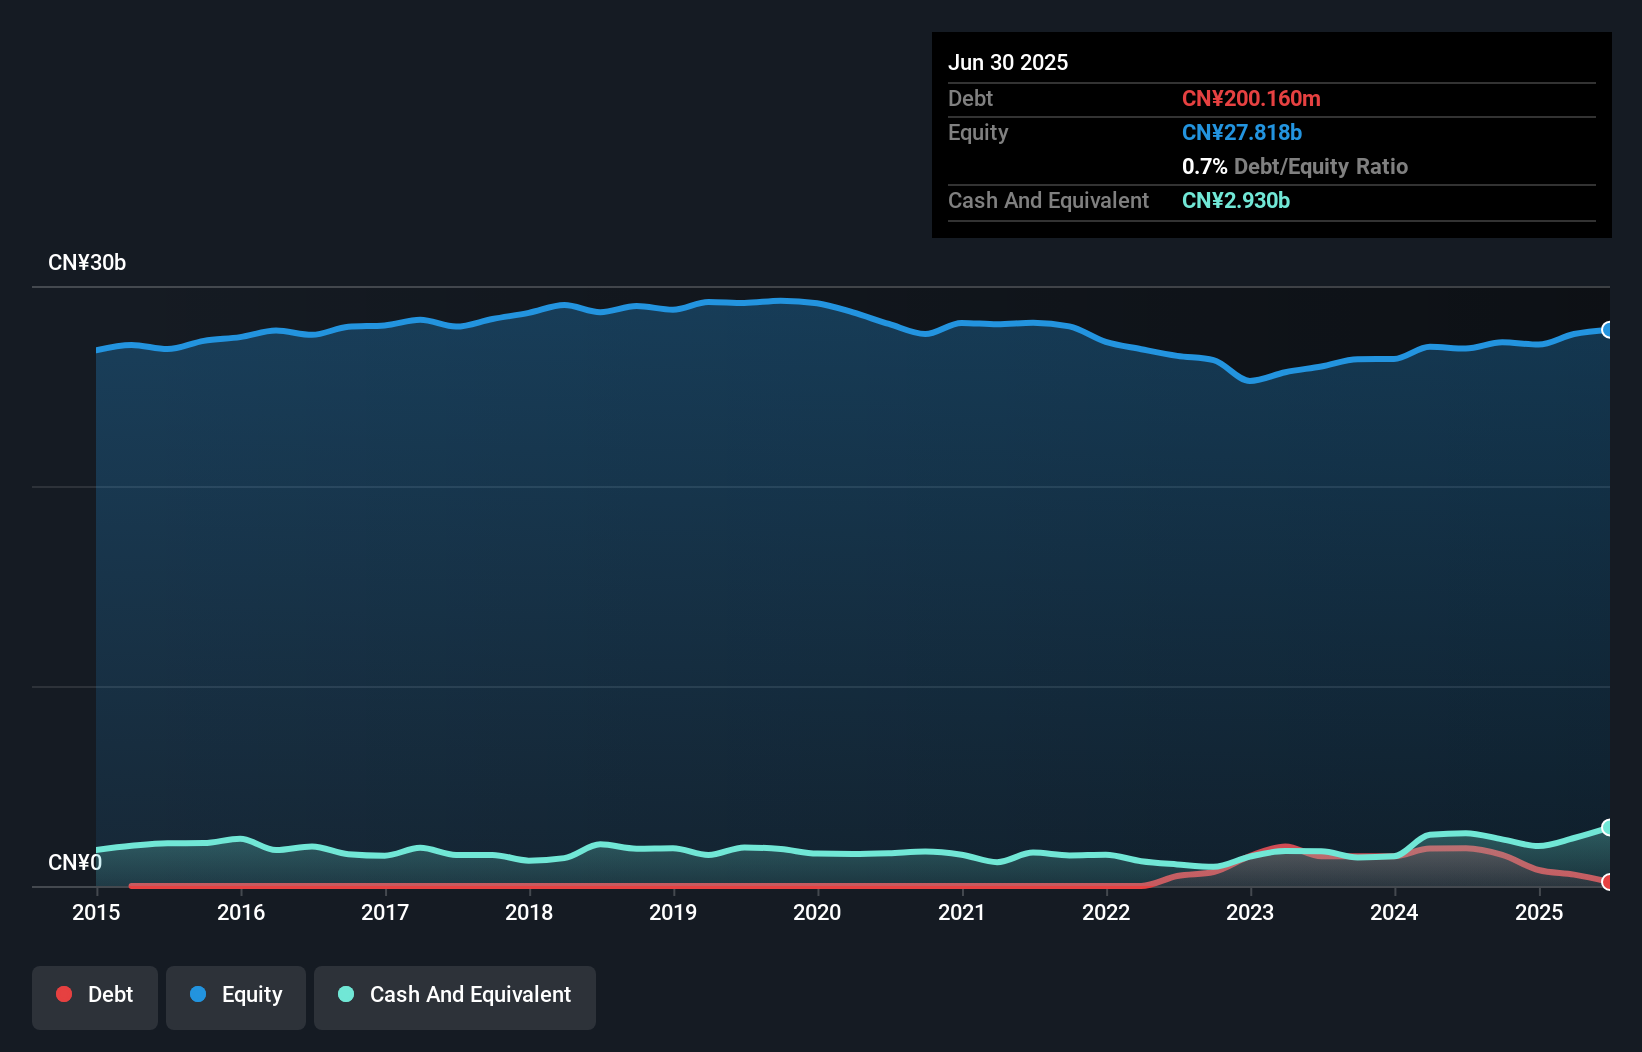Click the 2018 label on the x-axis
Viewport: 1642px width, 1052px height.
pos(529,912)
